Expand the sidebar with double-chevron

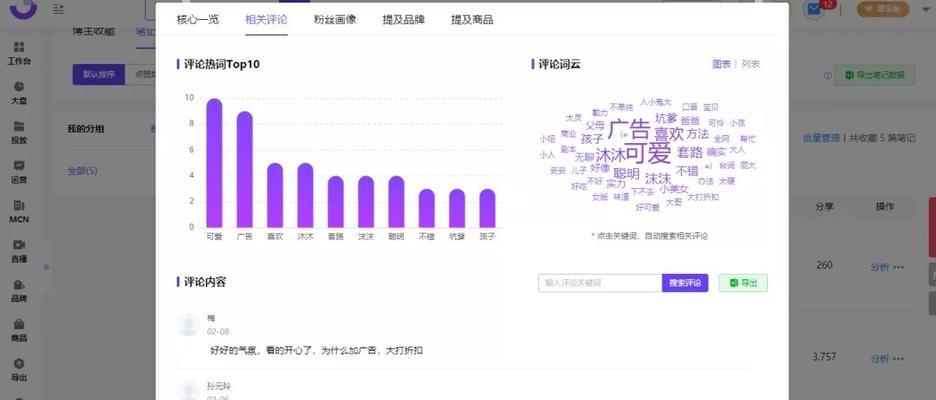click(x=46, y=267)
